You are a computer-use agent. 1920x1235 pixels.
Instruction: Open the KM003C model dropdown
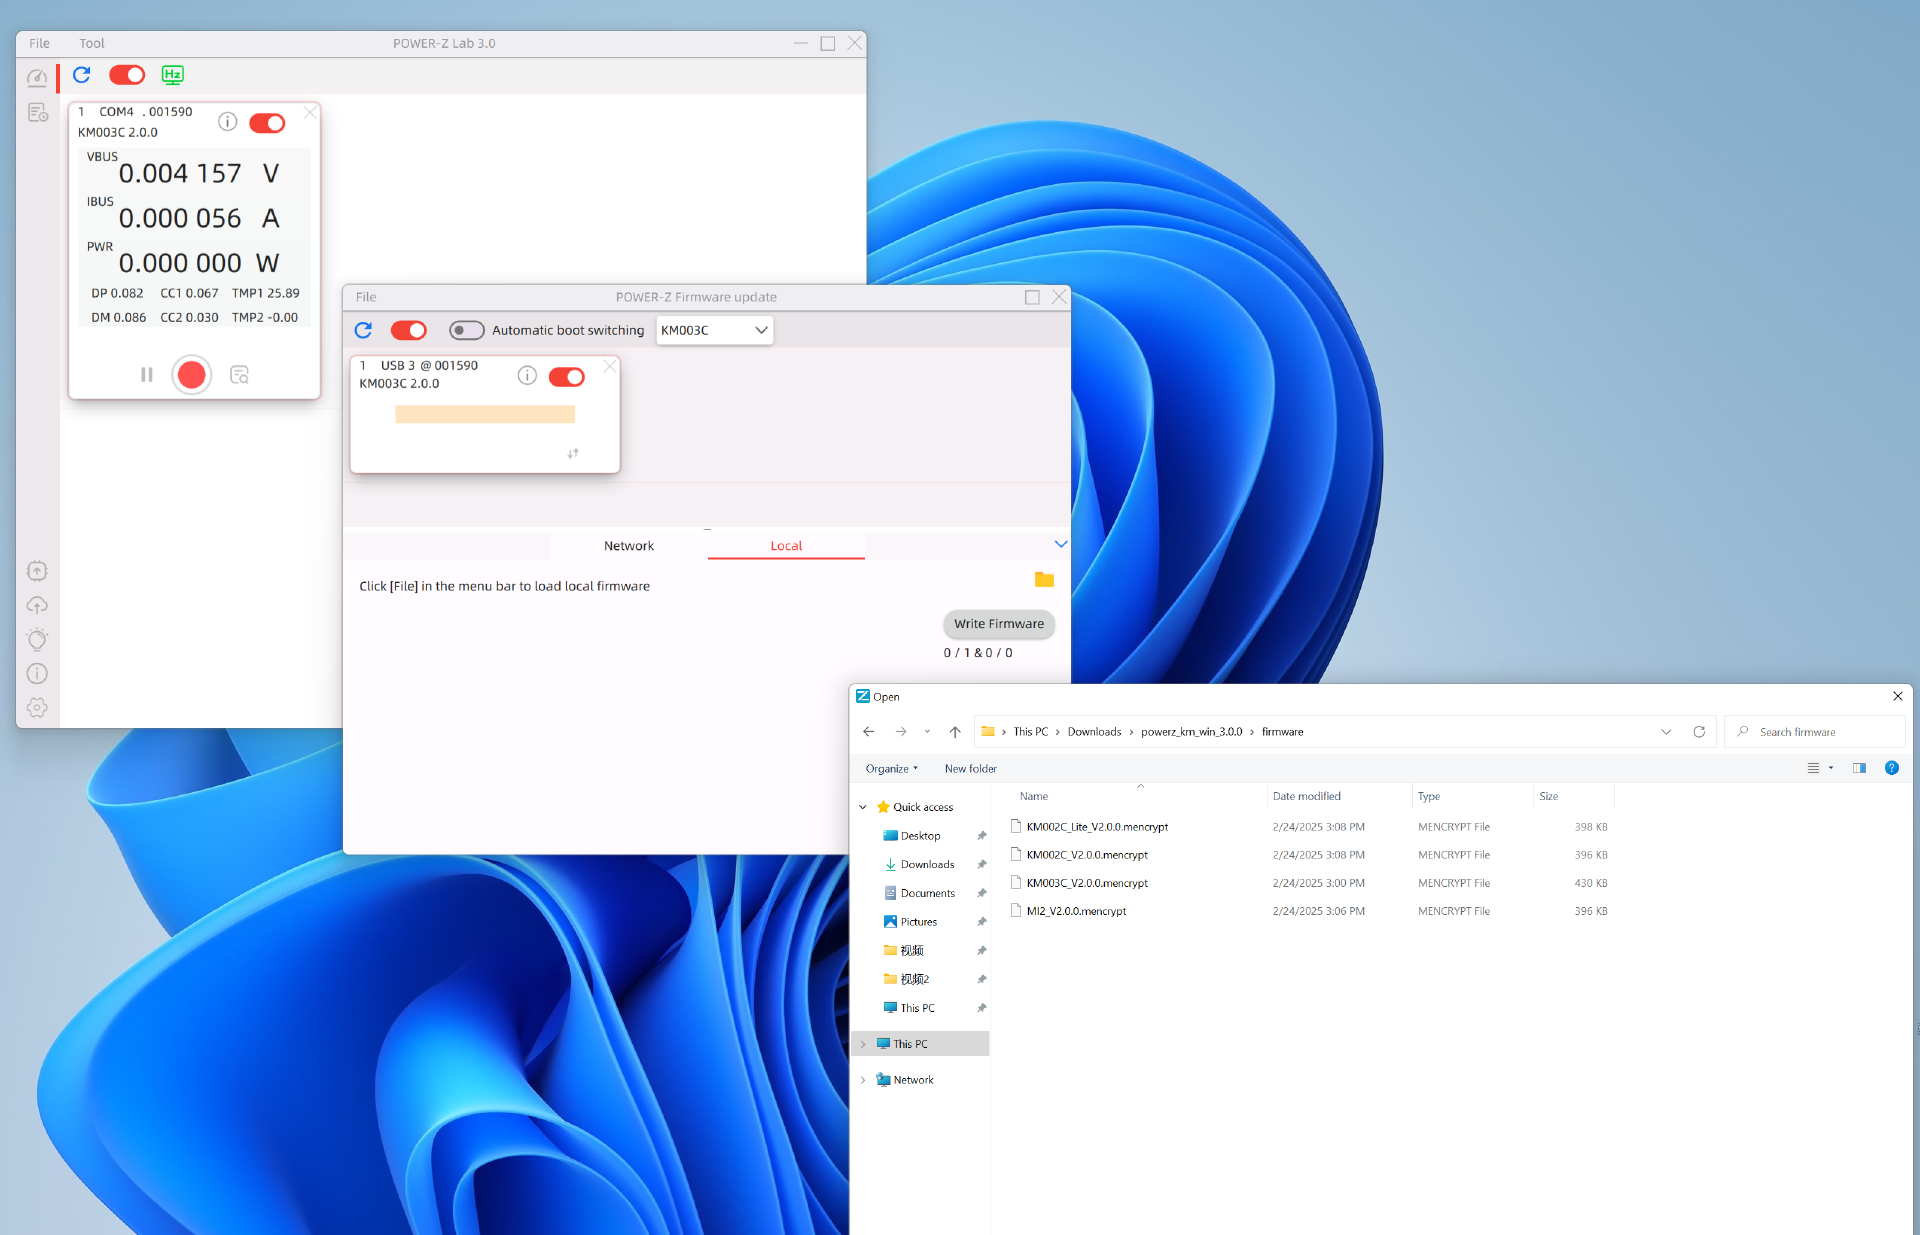coord(713,330)
